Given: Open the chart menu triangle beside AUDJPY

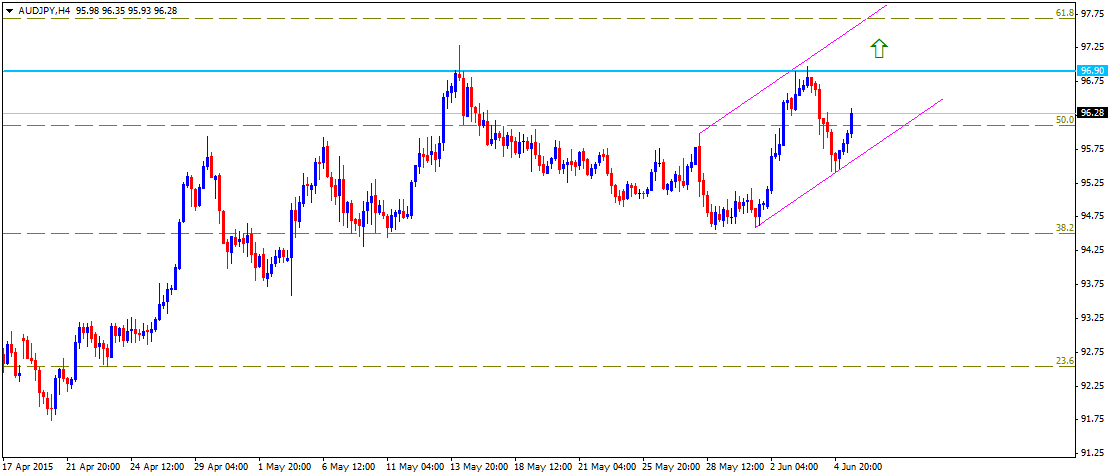Looking at the screenshot, I should tap(9, 9).
